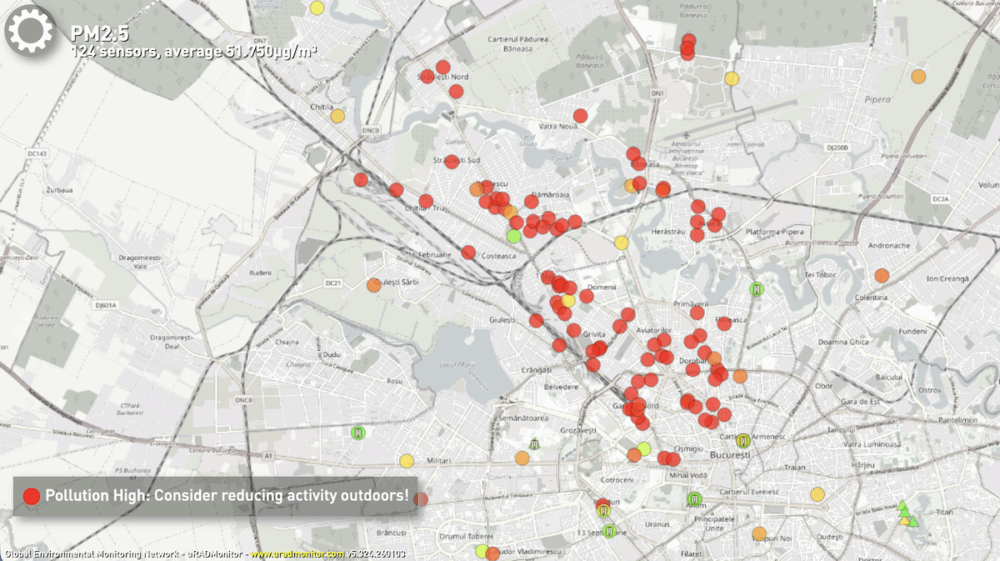
Task: Select the green sensor icon near Grozăvești
Action: 536,444
